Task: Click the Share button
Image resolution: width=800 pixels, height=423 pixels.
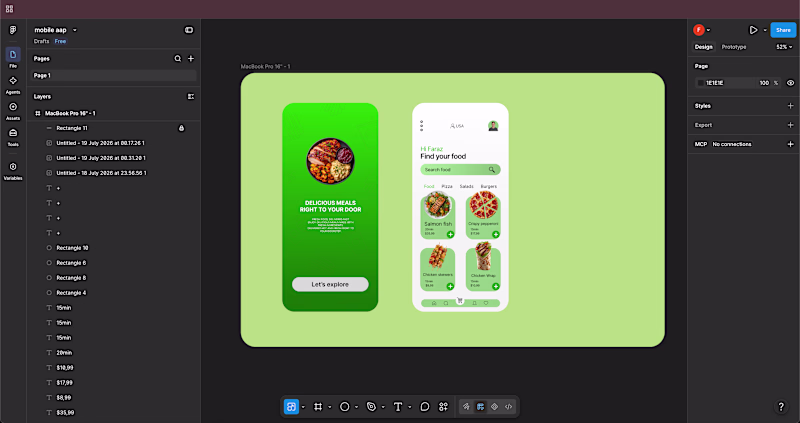Action: (x=783, y=30)
